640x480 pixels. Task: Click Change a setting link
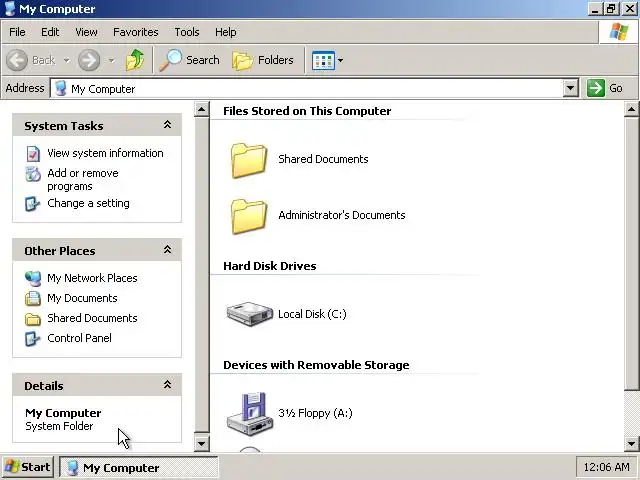88,203
